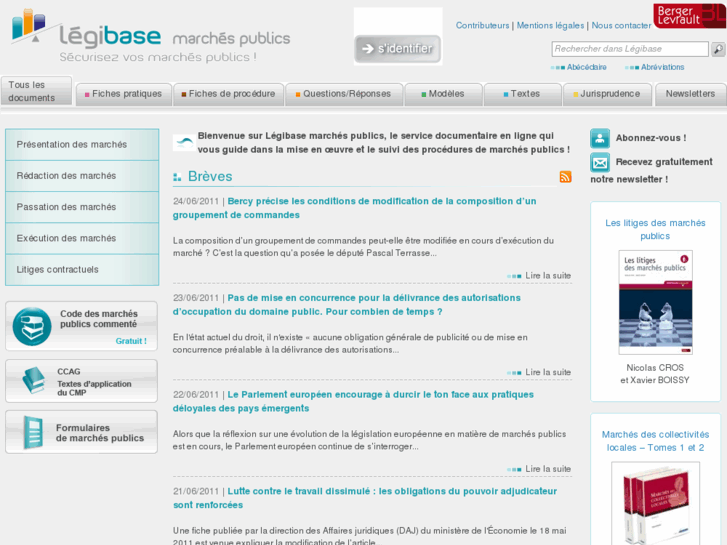Click the Légibase marchés publics logo

point(151,35)
